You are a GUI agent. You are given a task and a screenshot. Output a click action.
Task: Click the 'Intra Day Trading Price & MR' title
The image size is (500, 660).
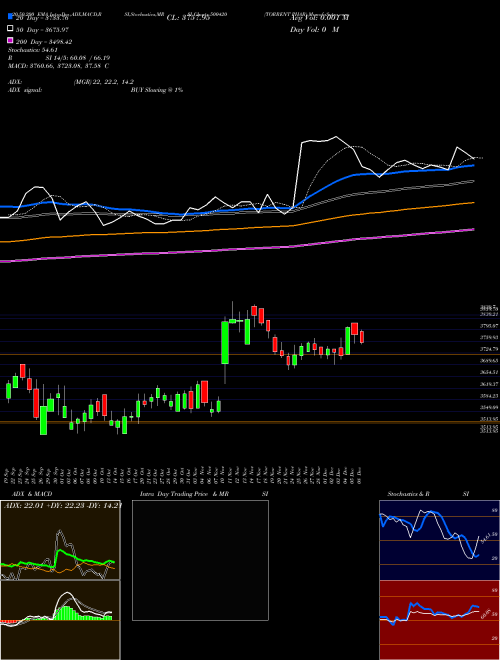184,494
